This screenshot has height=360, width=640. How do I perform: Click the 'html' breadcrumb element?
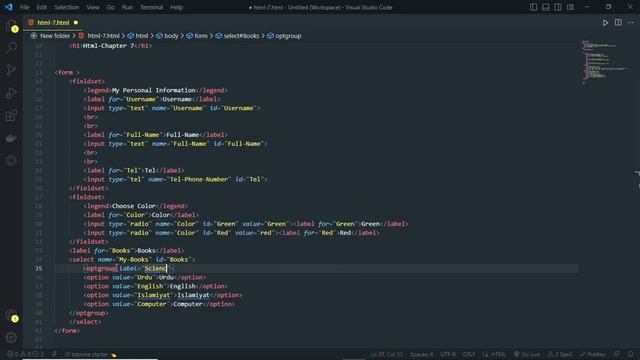(142, 36)
